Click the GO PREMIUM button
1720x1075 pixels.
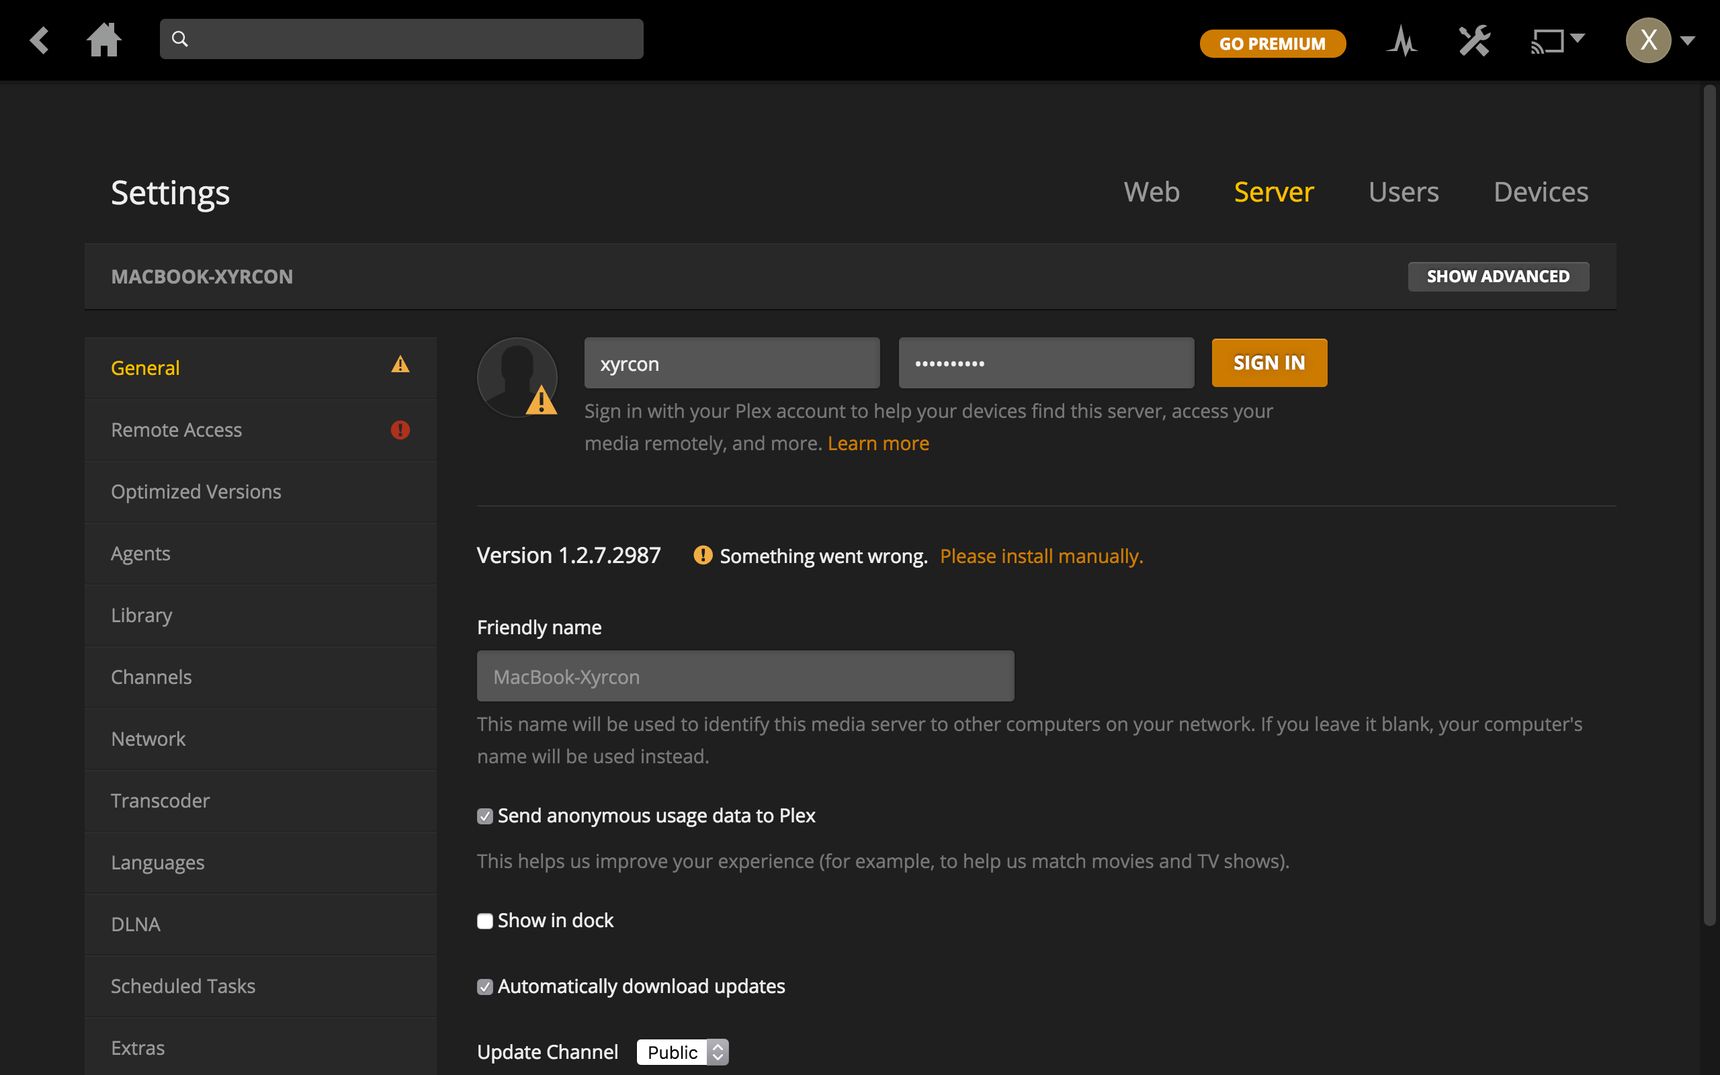tap(1272, 43)
